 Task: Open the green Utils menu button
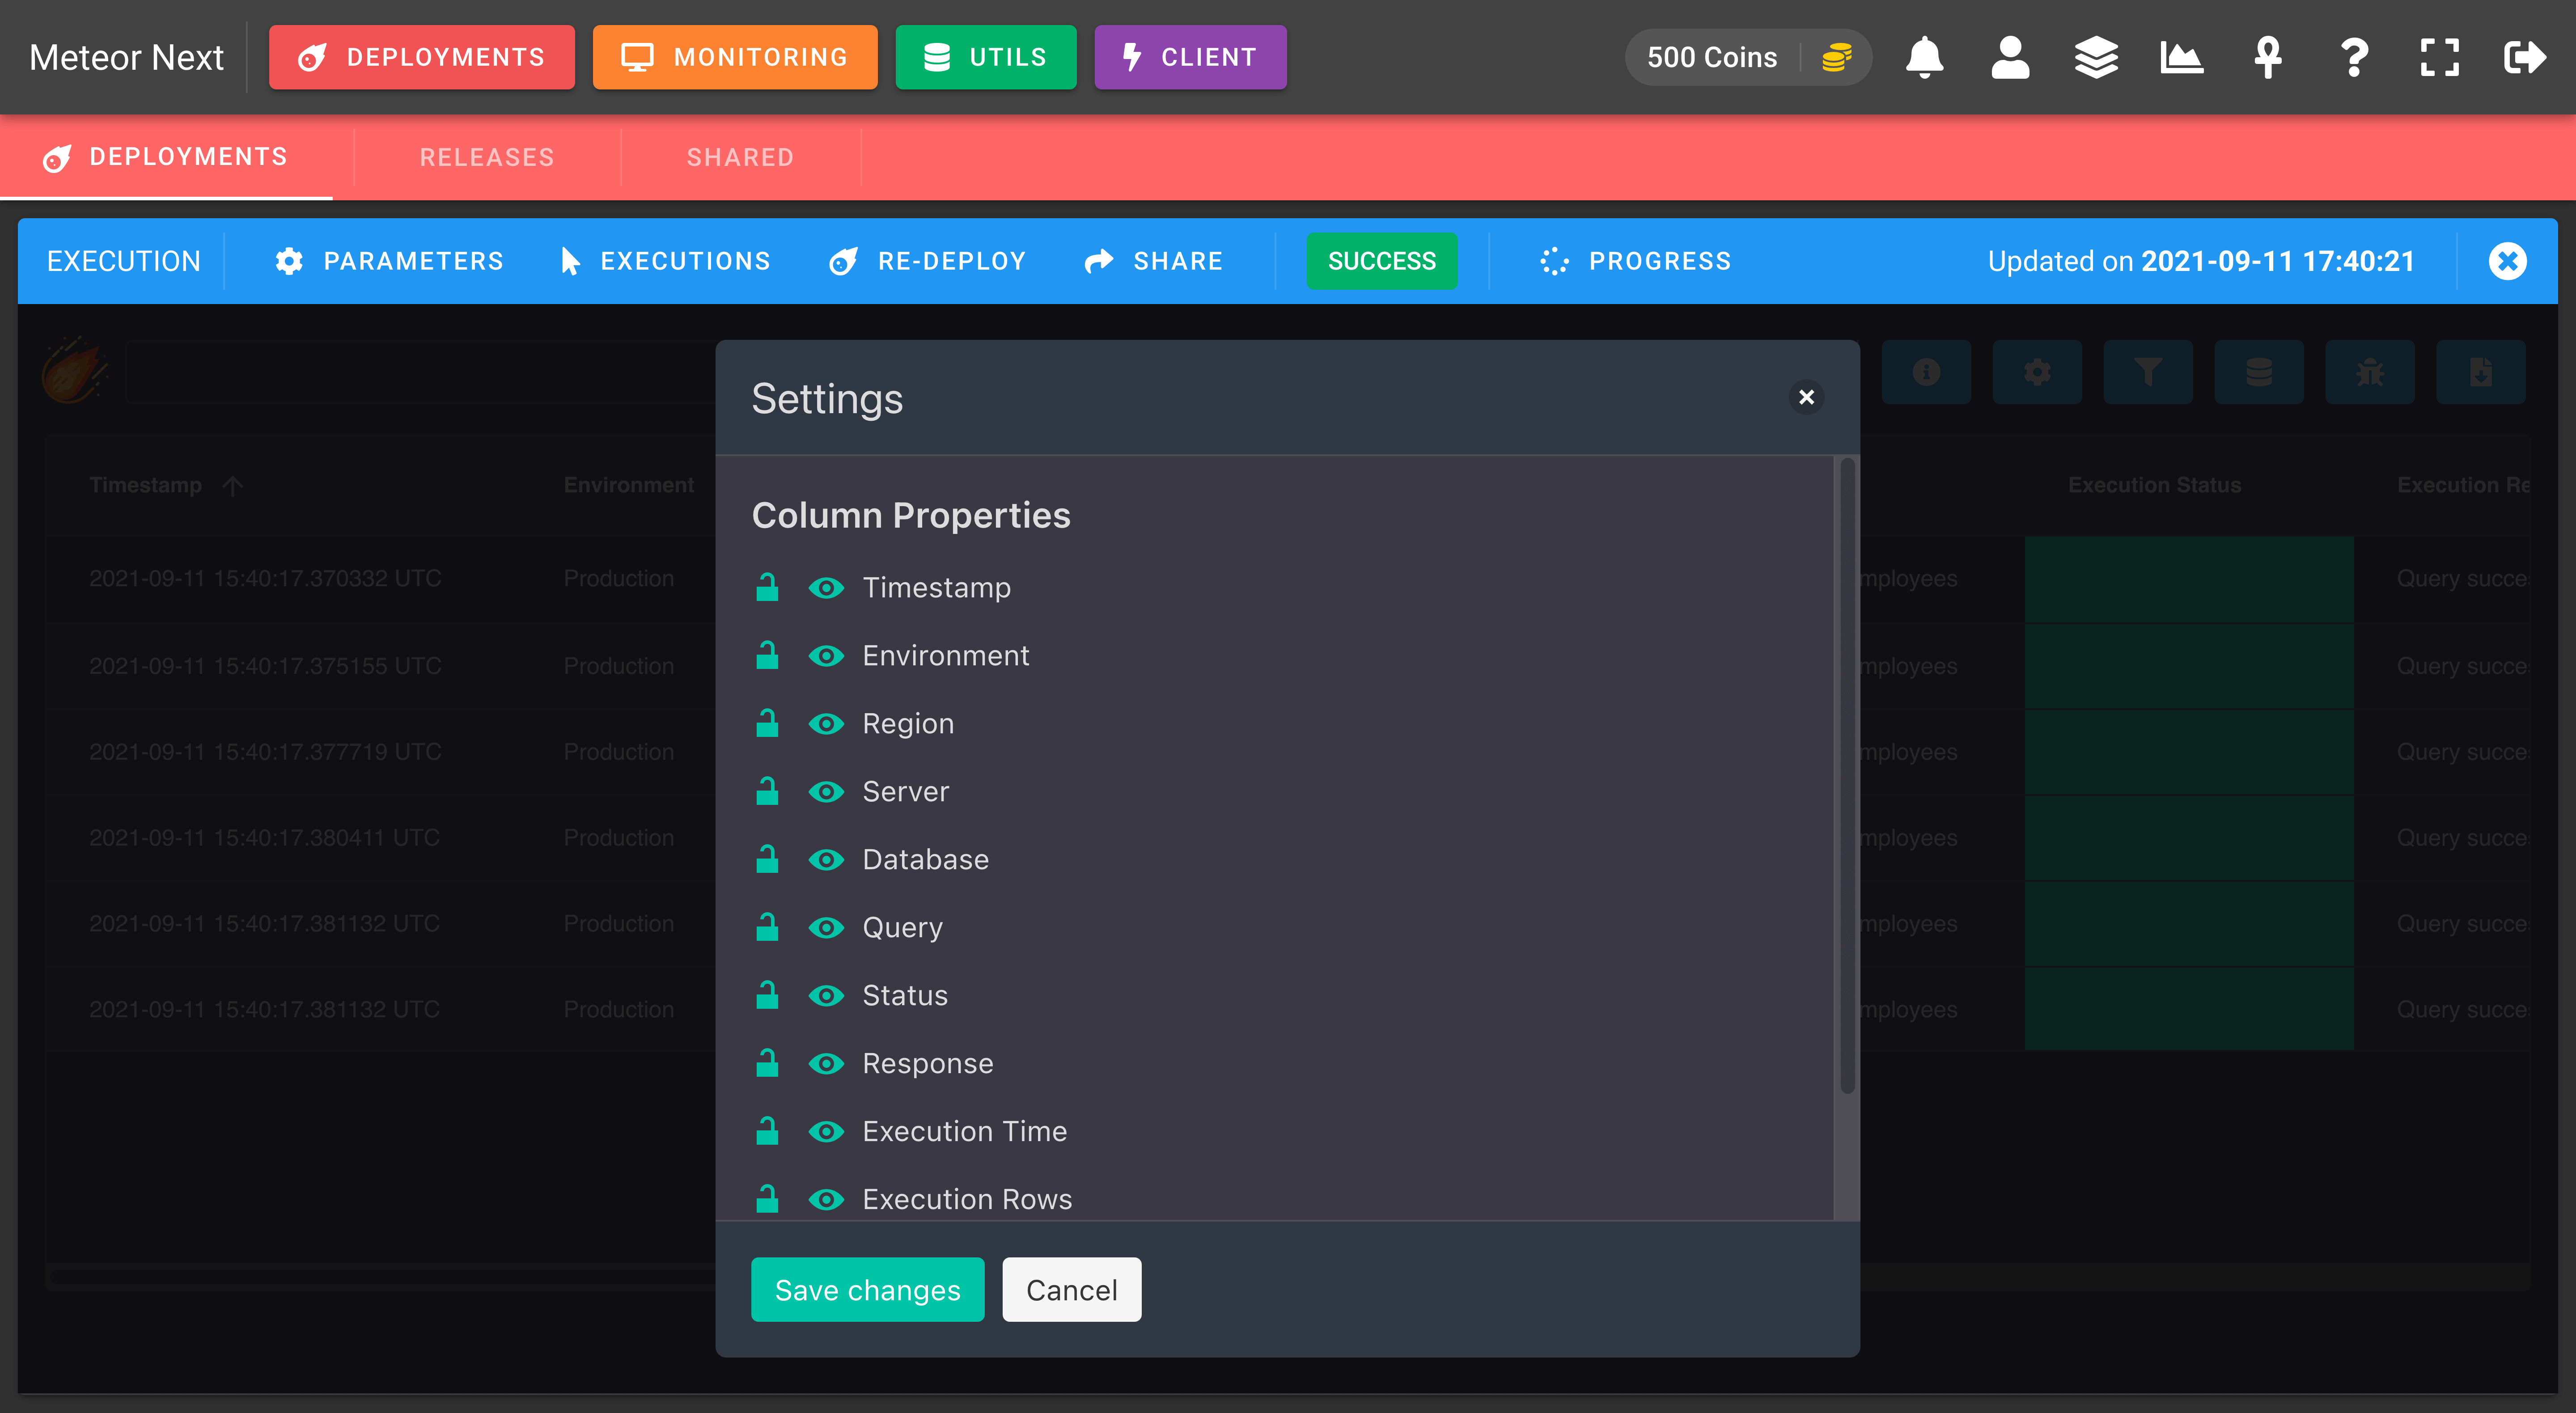[986, 57]
